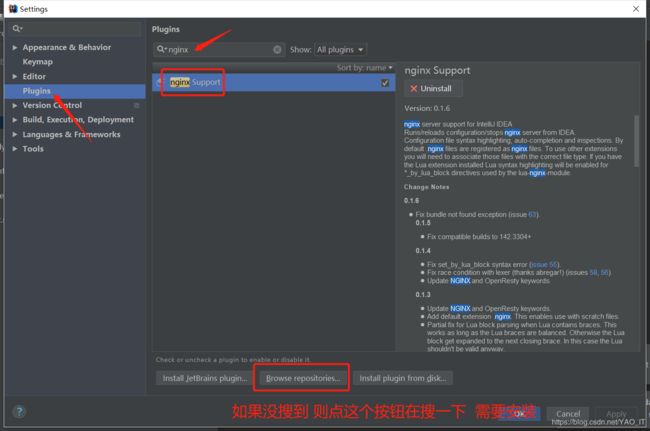This screenshot has height=431, width=650.
Task: Select Keymap in settings tree
Action: (x=37, y=62)
